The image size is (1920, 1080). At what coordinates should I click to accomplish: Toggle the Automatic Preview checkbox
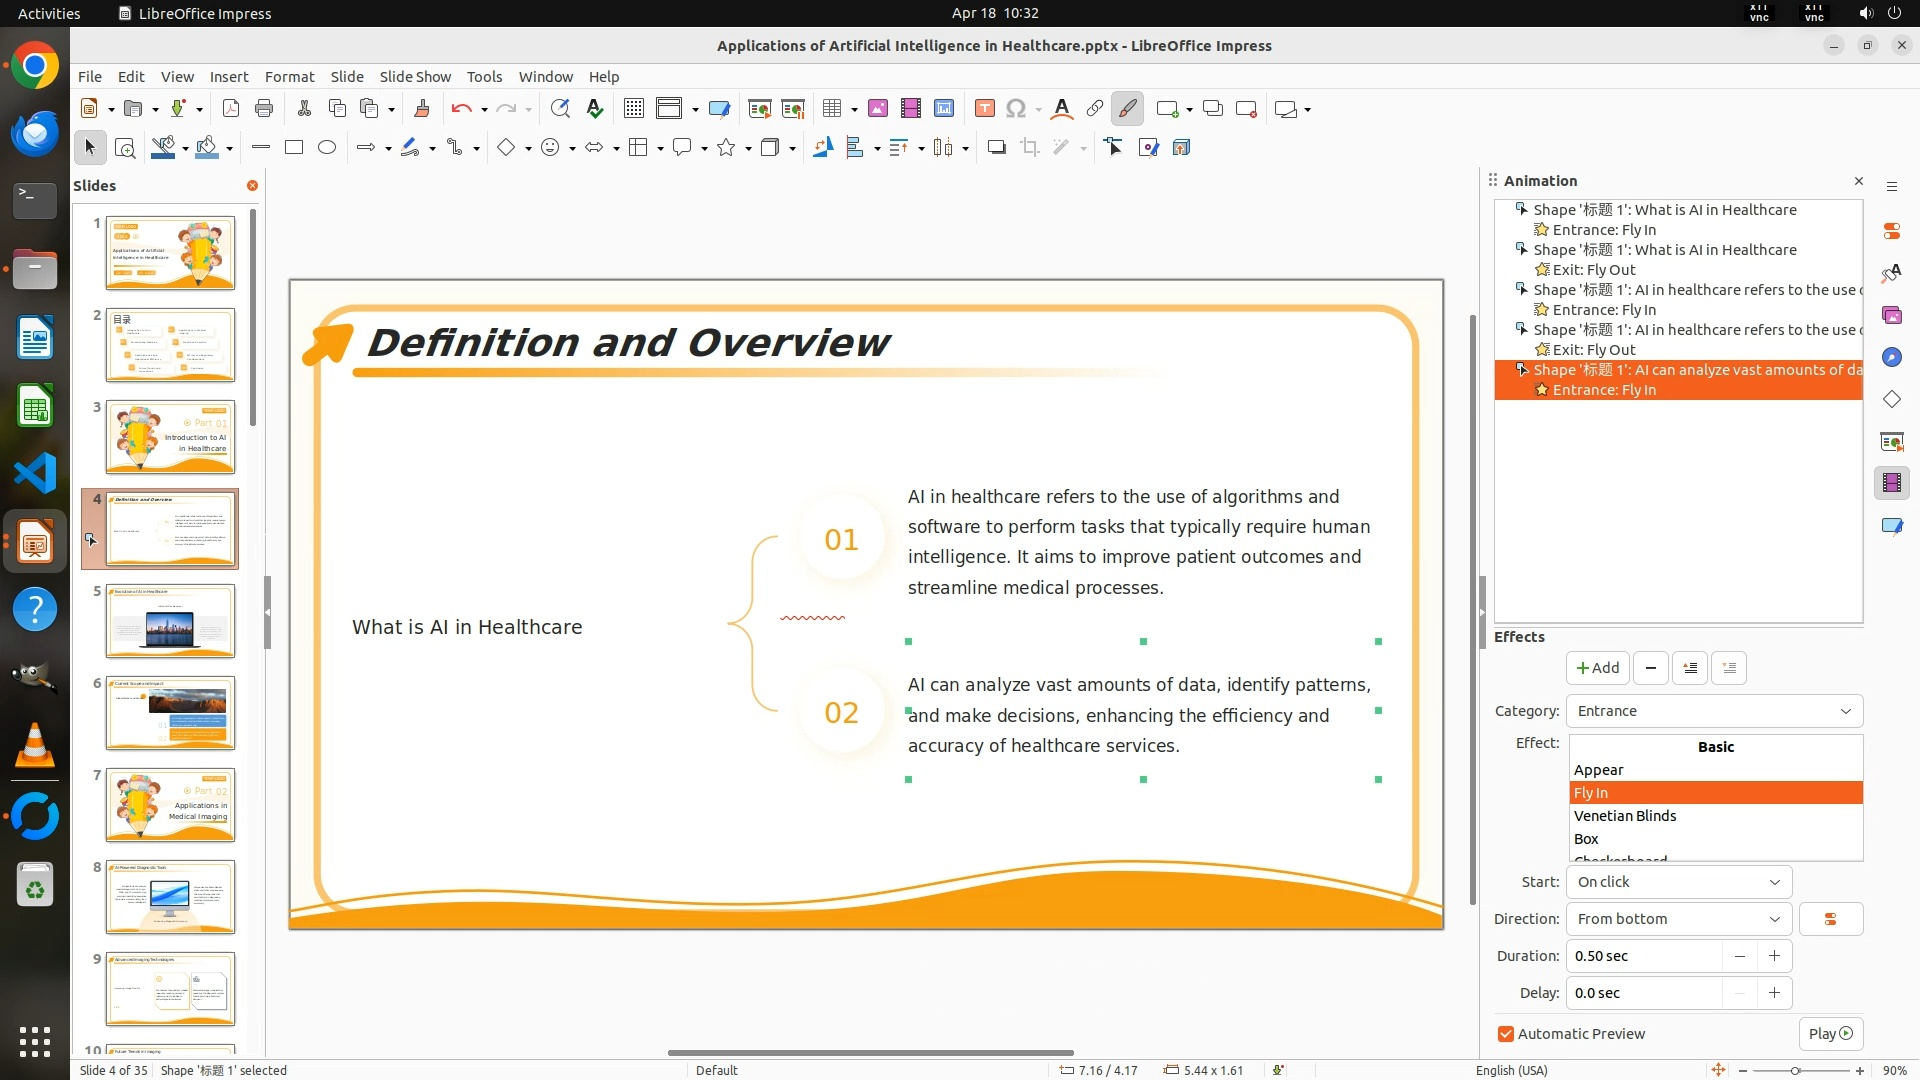click(1506, 1034)
